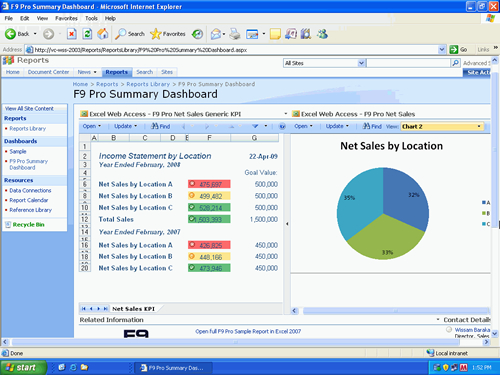Expand Update menu in Net Sales chart toolbar
Viewport: 500px width, 375px height.
click(x=337, y=126)
